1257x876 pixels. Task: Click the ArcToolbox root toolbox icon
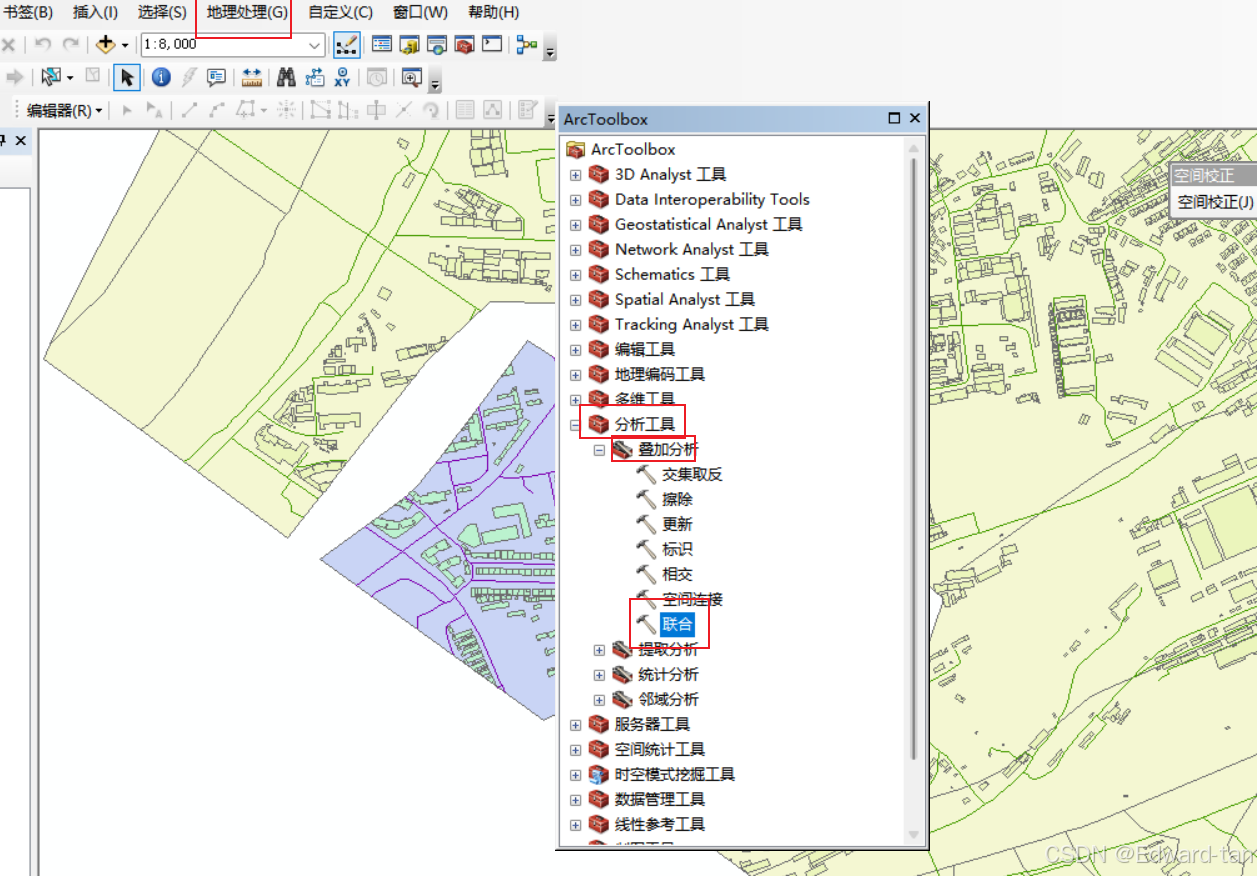[x=575, y=150]
